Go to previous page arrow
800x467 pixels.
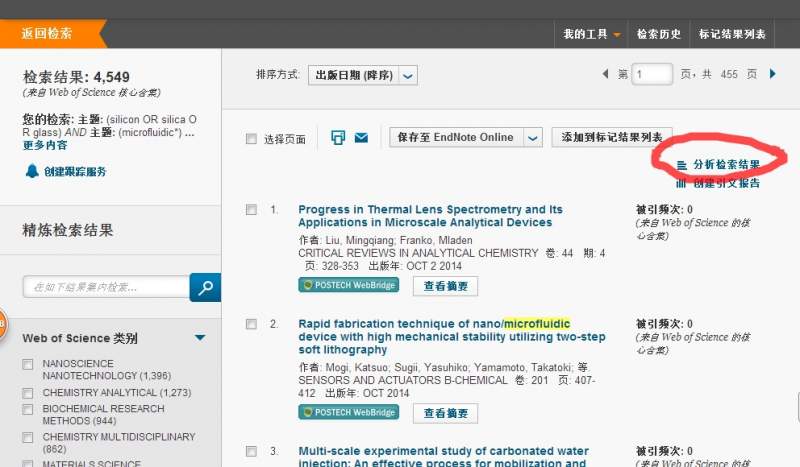tap(606, 74)
